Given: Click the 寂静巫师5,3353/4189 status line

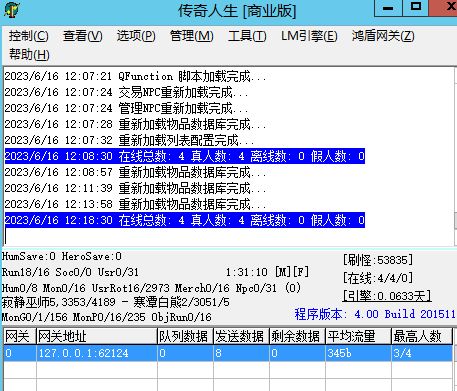Looking at the screenshot, I should point(116,302).
